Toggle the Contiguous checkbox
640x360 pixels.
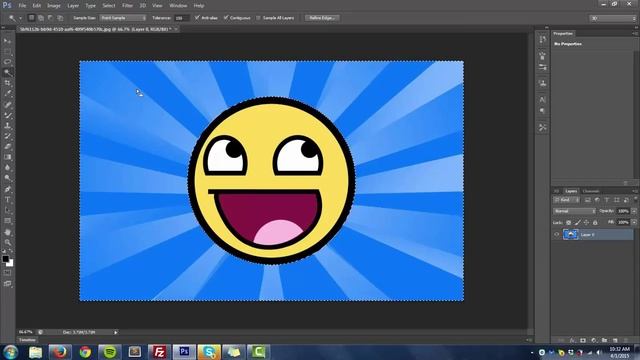(x=226, y=18)
